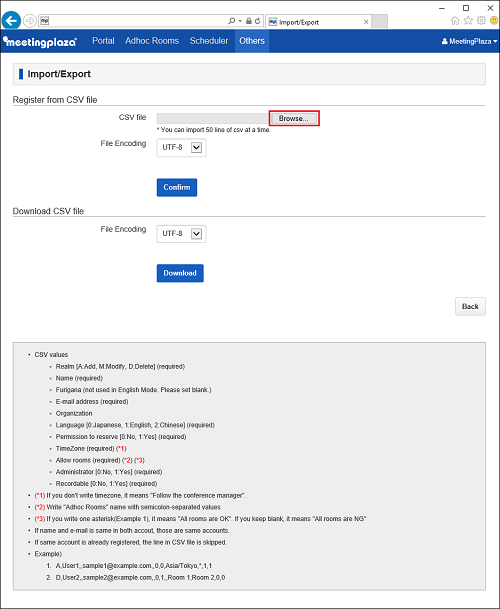Open the Adhoc Rooms menu item
This screenshot has width=500, height=609.
(152, 41)
